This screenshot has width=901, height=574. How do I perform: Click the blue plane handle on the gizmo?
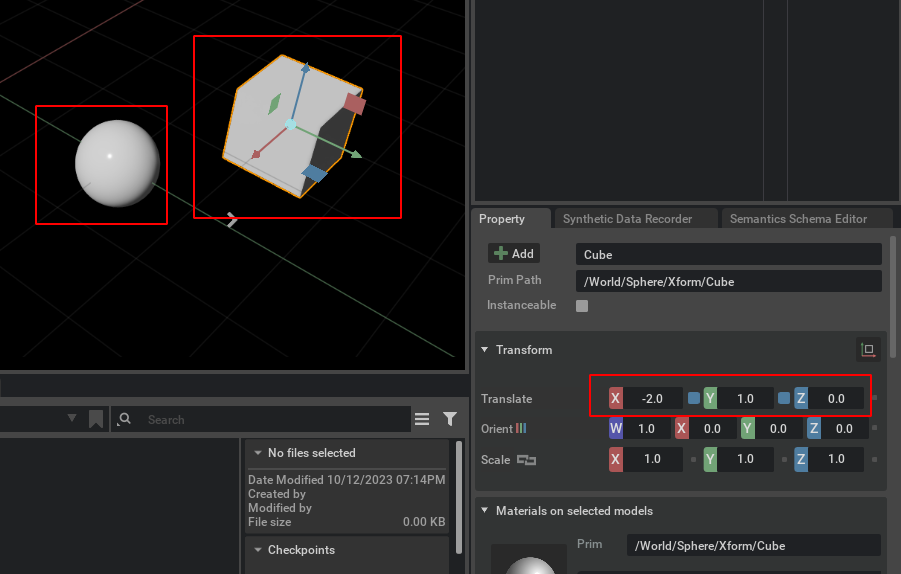(314, 172)
